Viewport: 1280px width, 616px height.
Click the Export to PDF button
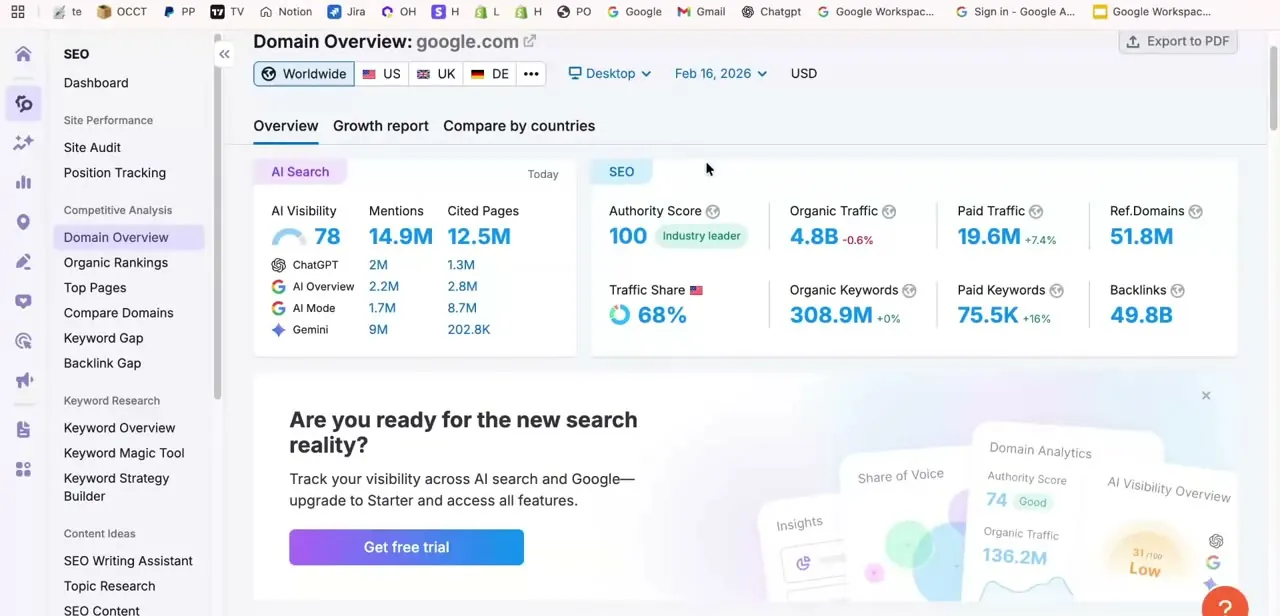pyautogui.click(x=1178, y=41)
